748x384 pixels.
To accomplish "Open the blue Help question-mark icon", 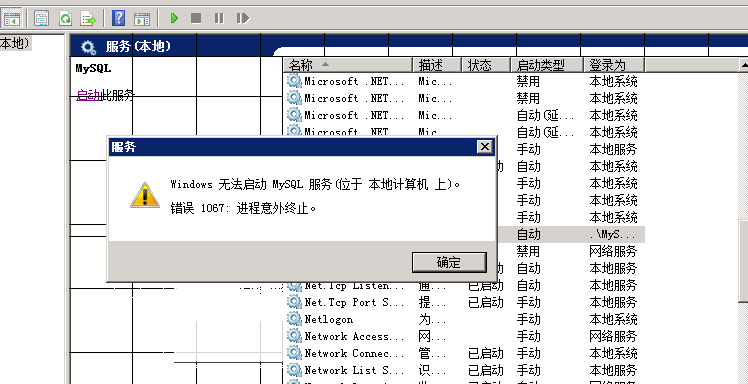I will tap(118, 19).
